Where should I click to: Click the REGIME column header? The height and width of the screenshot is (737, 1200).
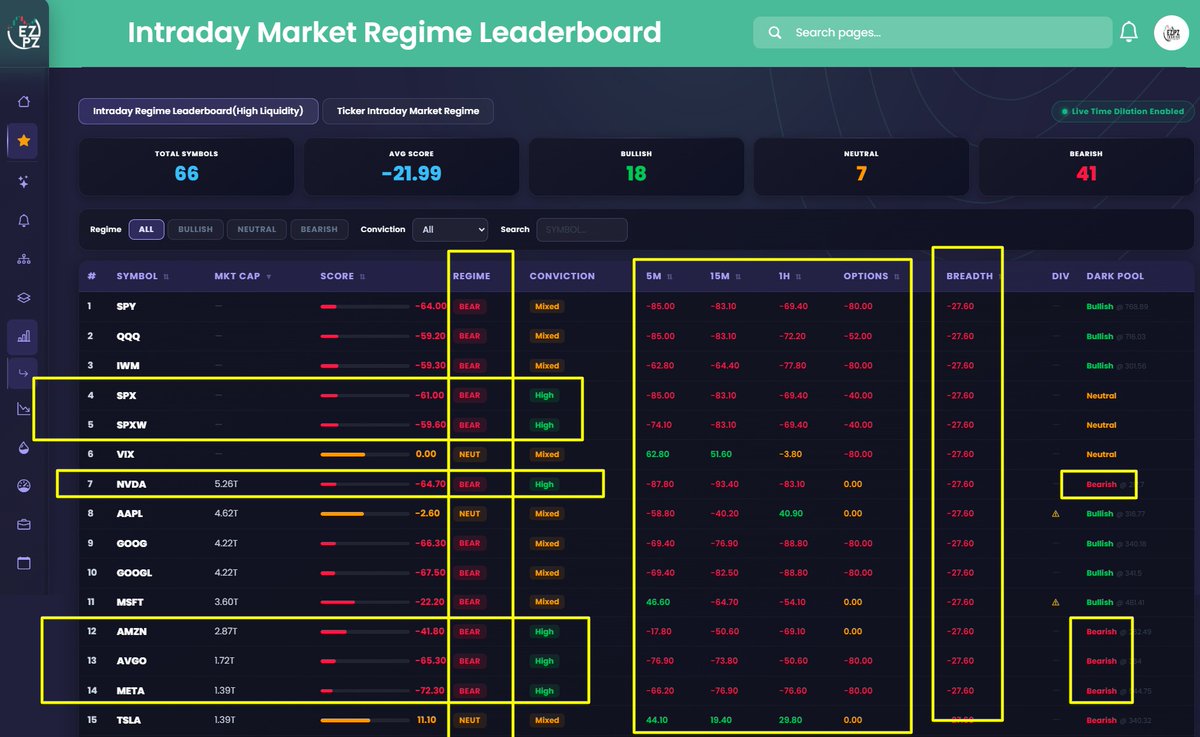pos(471,276)
